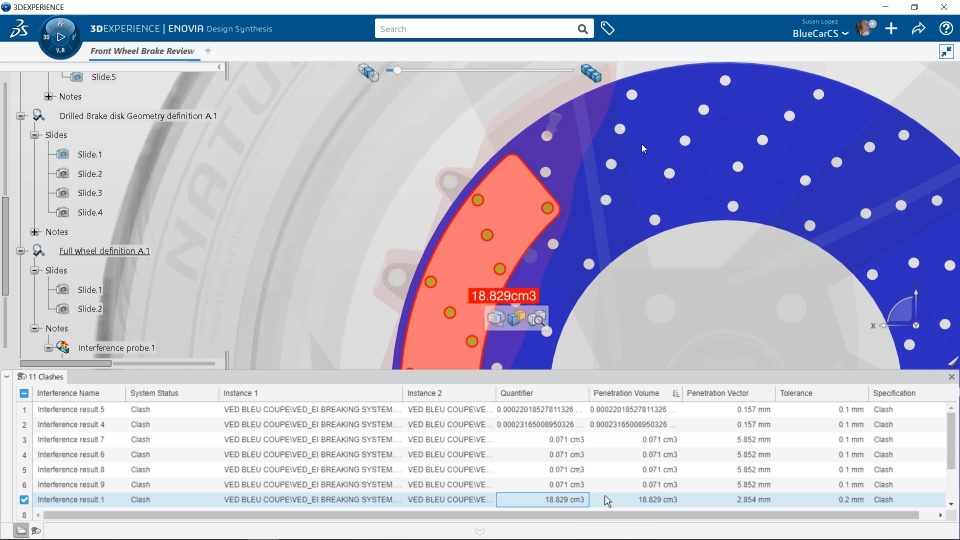Viewport: 960px width, 540px height.
Task: Click inside the Search input field
Action: [476, 29]
